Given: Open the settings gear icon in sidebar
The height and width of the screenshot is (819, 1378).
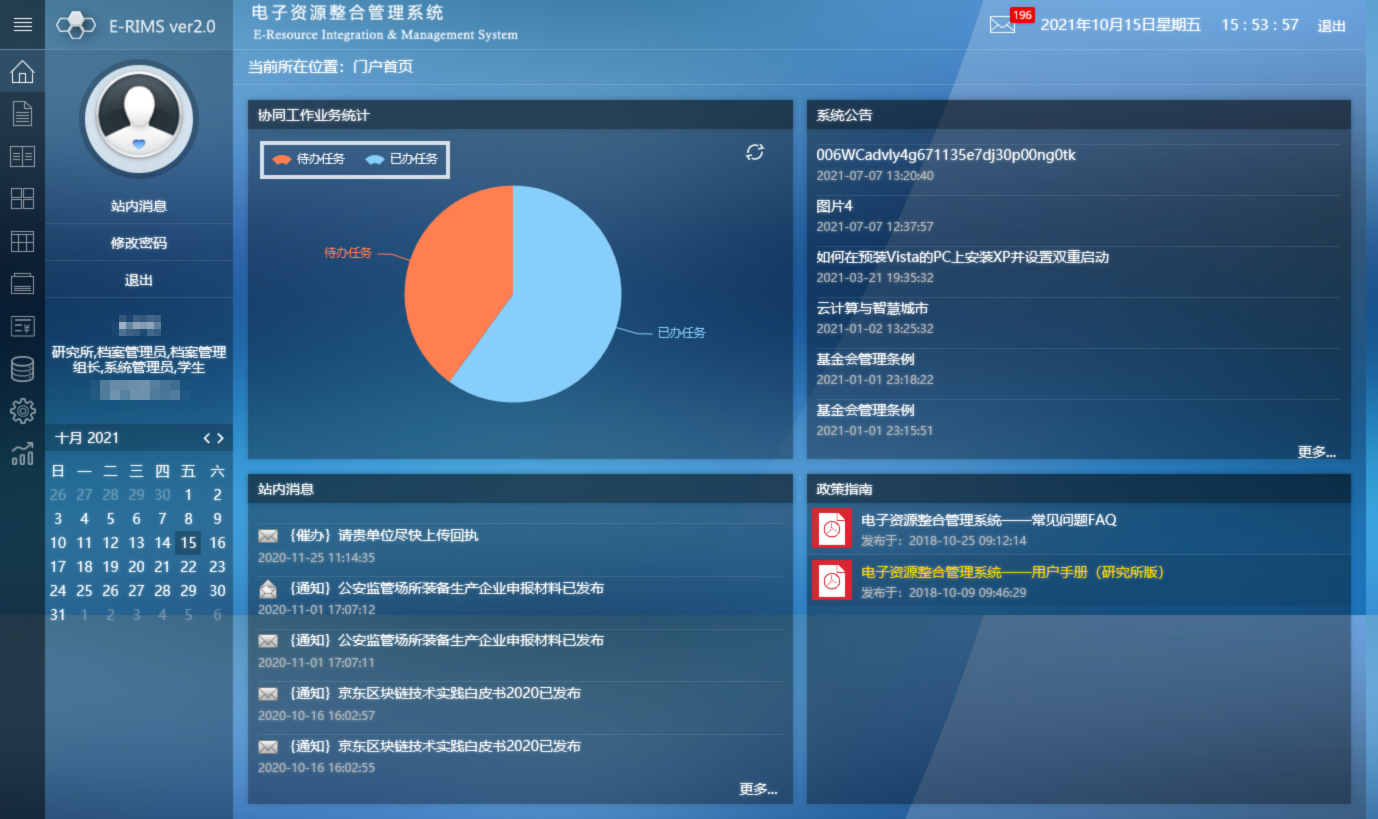Looking at the screenshot, I should (22, 411).
